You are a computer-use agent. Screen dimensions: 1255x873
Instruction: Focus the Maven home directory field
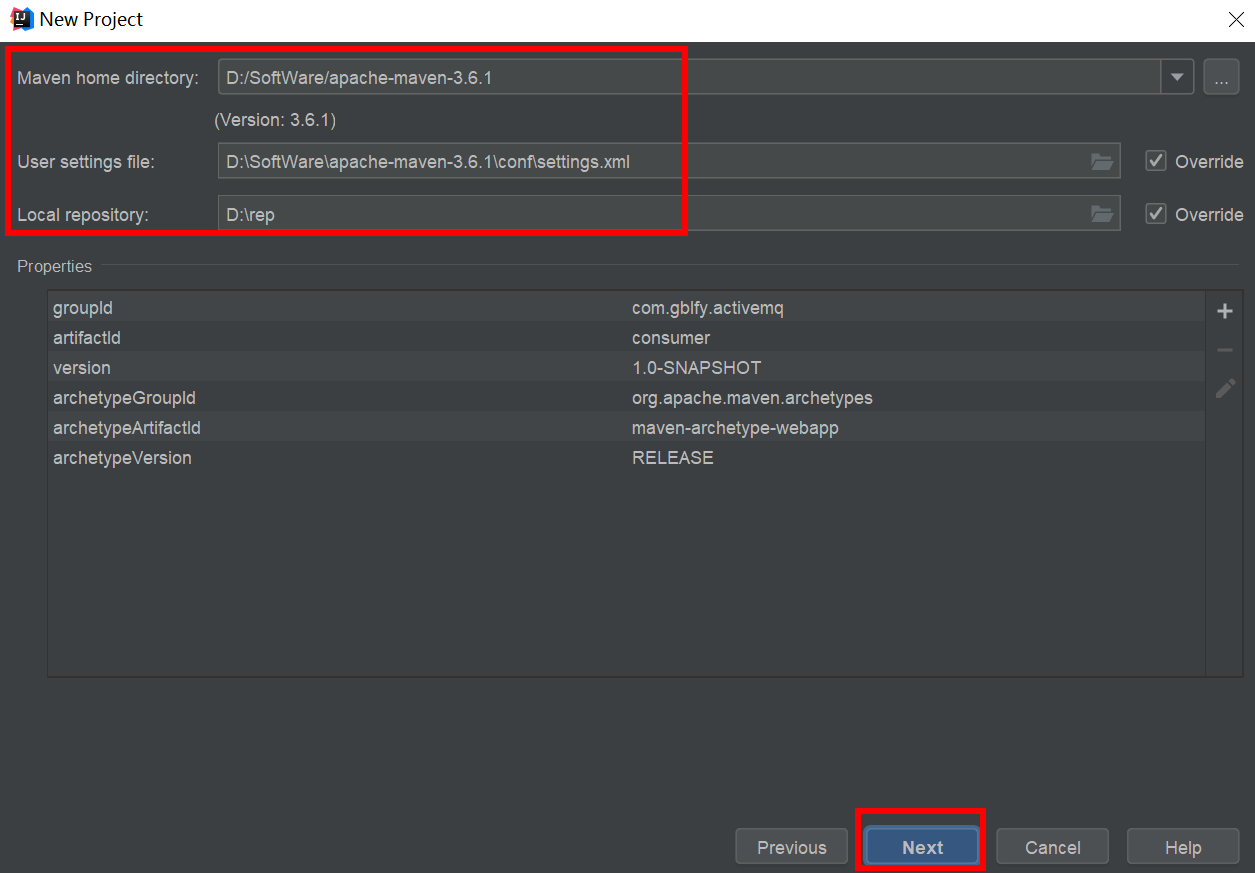[x=689, y=77]
